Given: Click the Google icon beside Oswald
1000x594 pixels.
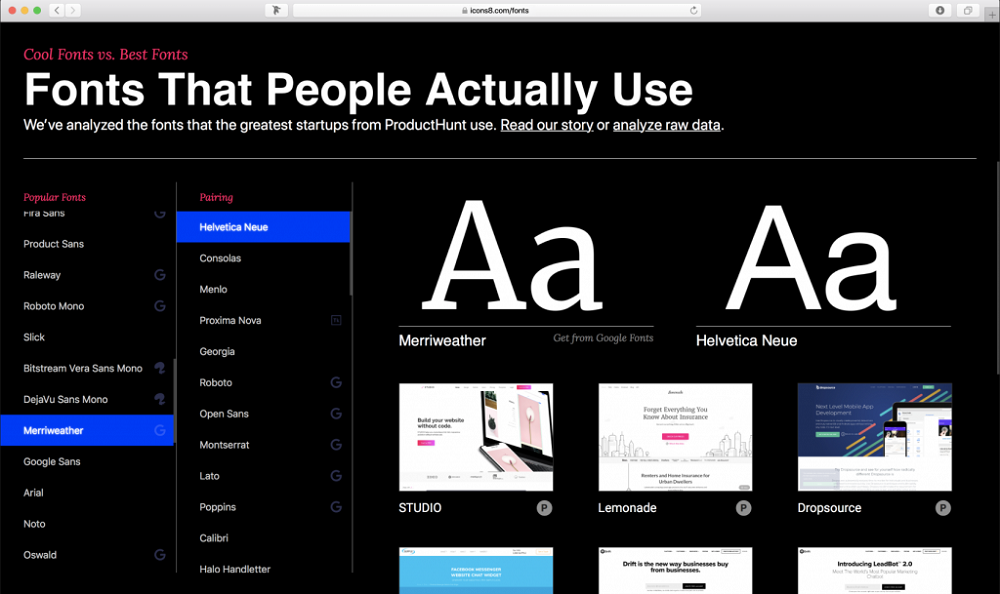Looking at the screenshot, I should coord(160,555).
